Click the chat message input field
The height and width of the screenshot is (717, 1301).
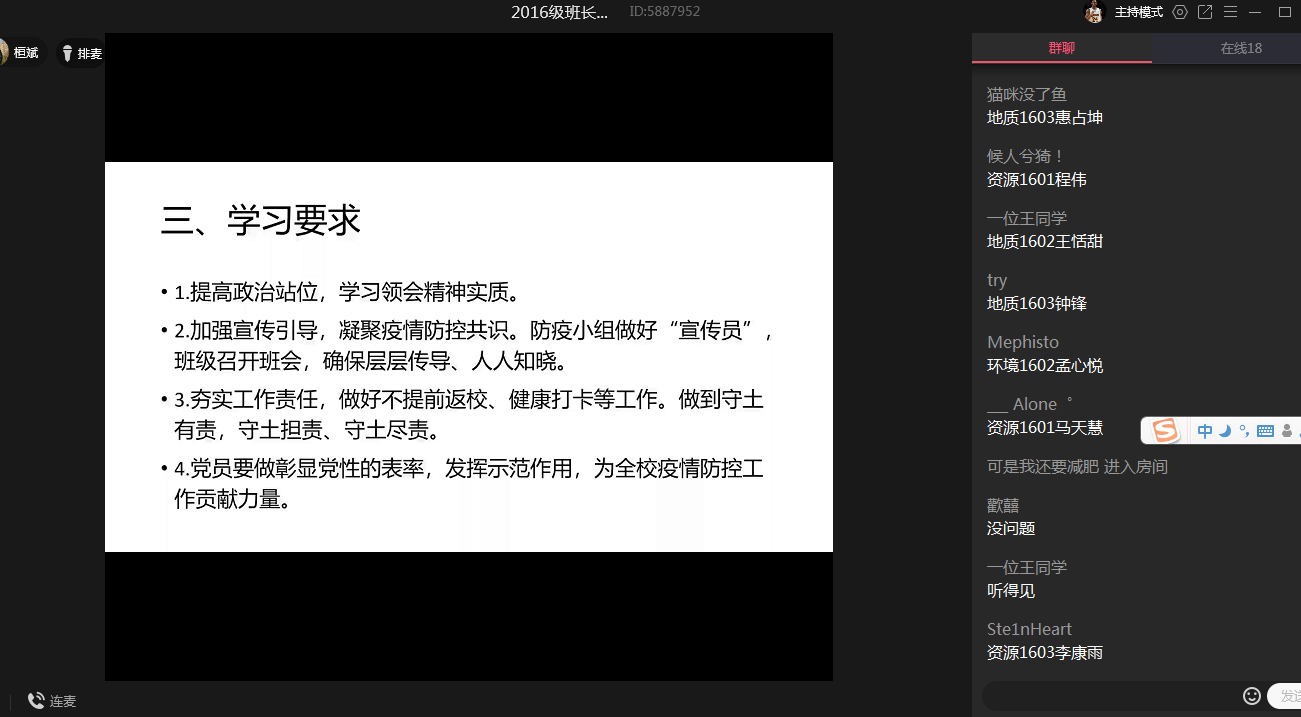pos(1110,695)
